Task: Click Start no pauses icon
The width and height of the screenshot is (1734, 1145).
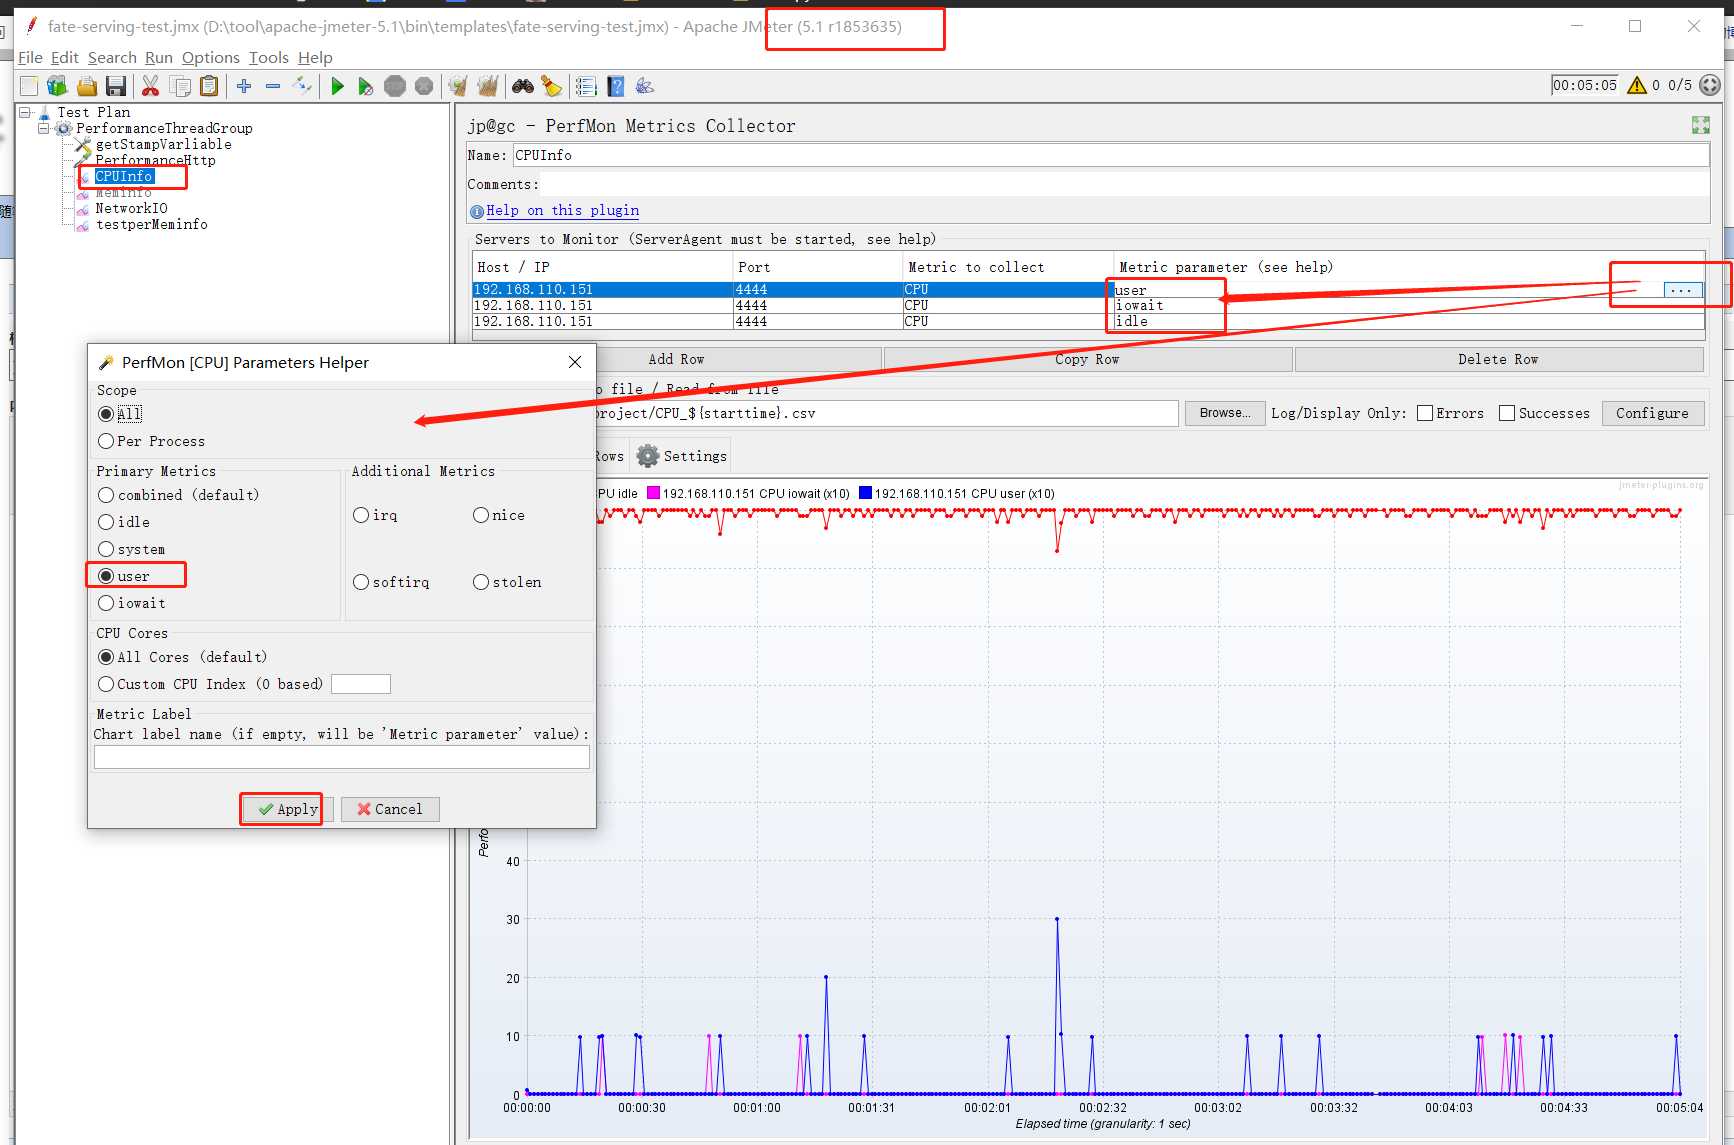Action: coord(366,86)
